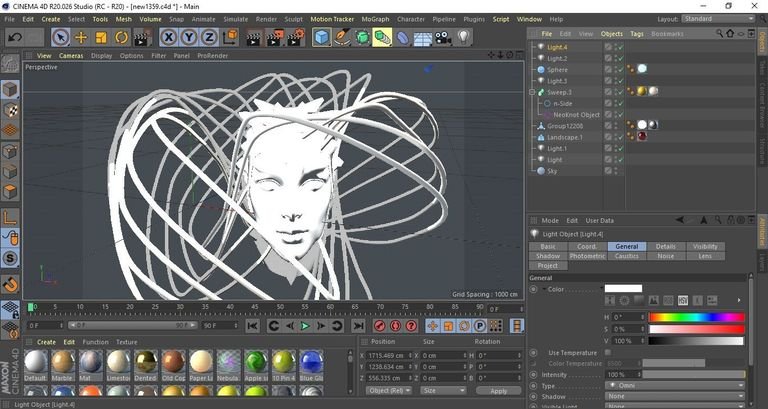768x409 pixels.
Task: Switch to Coord. tab
Action: [x=587, y=246]
